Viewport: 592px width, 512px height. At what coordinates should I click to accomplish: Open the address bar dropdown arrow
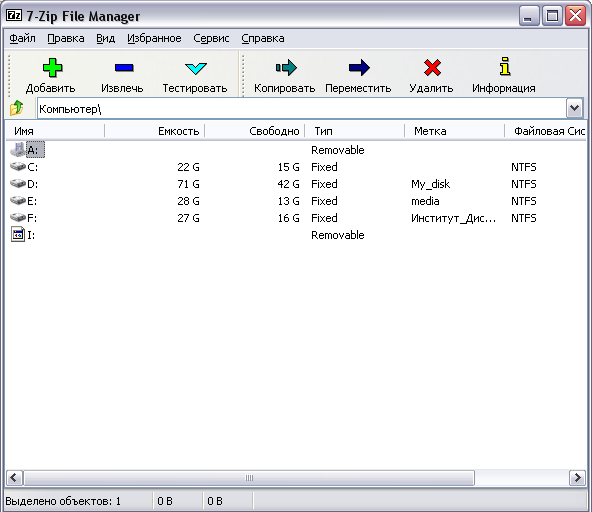(x=574, y=109)
